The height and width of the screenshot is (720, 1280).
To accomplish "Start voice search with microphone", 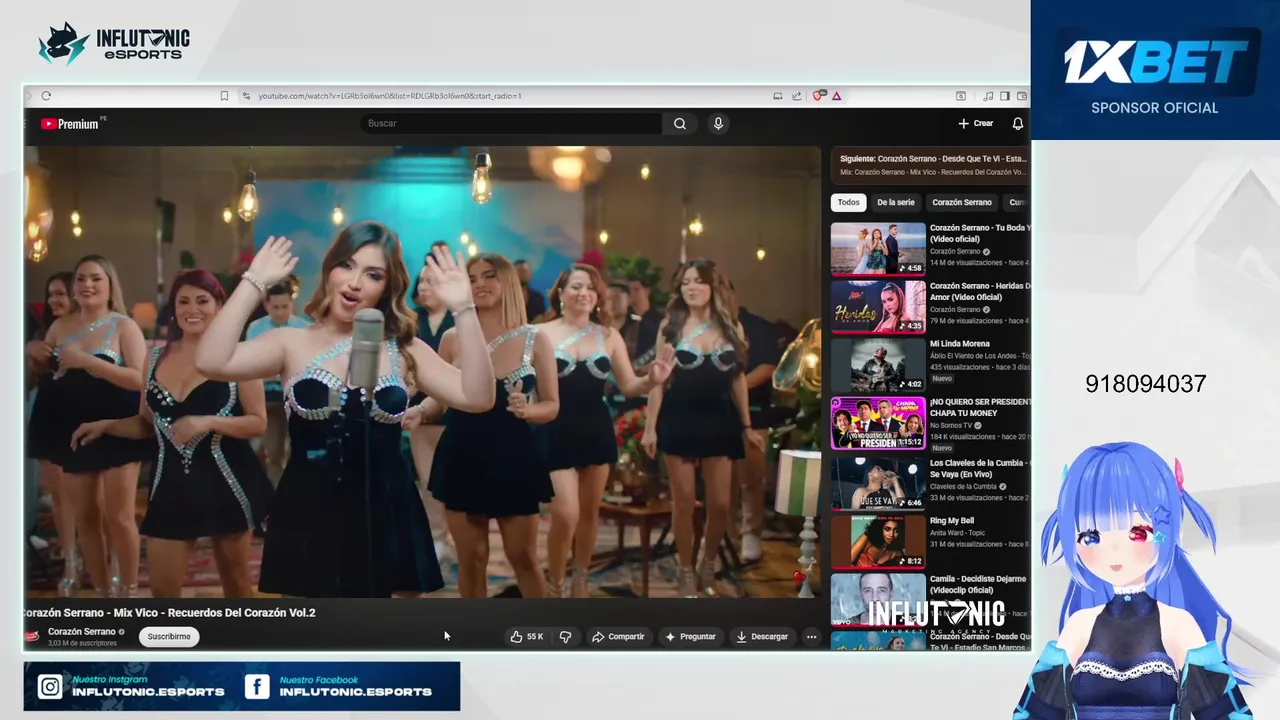I will 717,123.
